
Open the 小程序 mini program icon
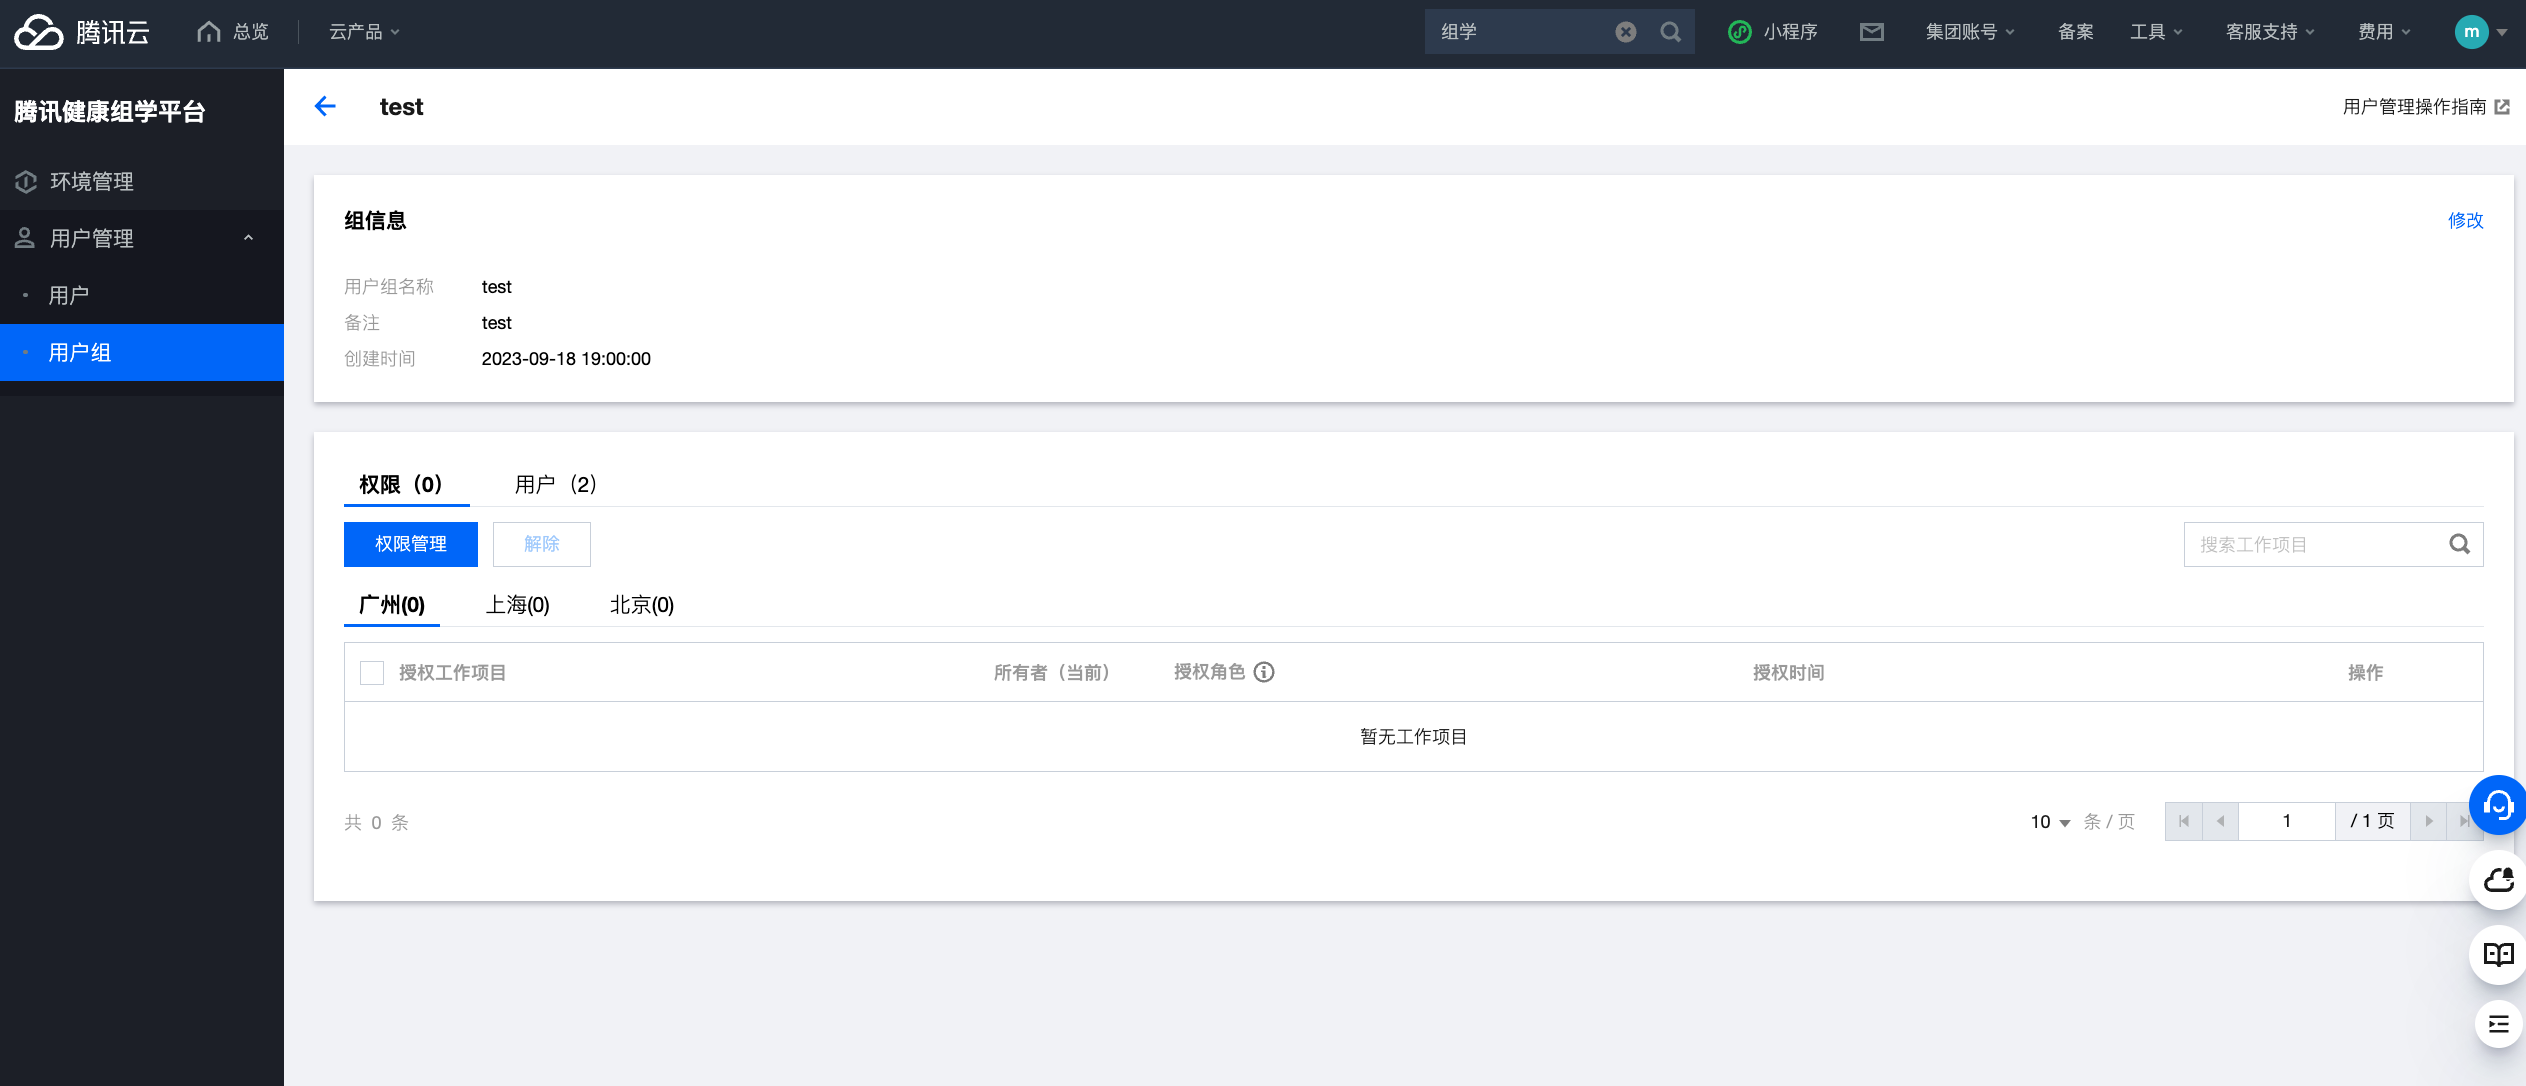1740,32
